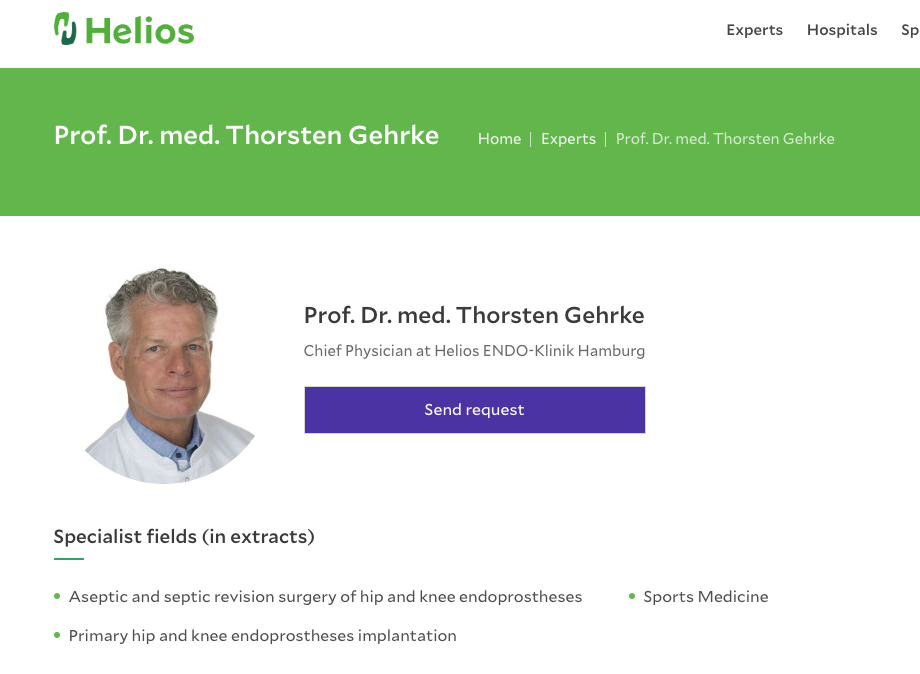
Task: Select the Sports Medicine list item
Action: pyautogui.click(x=705, y=597)
